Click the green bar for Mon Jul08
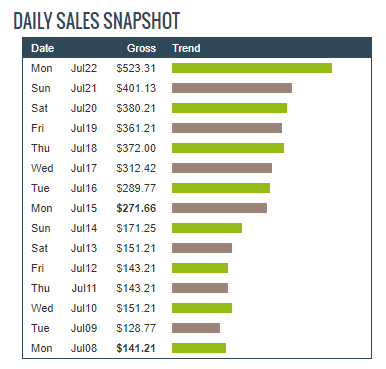The image size is (386, 369). [x=199, y=348]
